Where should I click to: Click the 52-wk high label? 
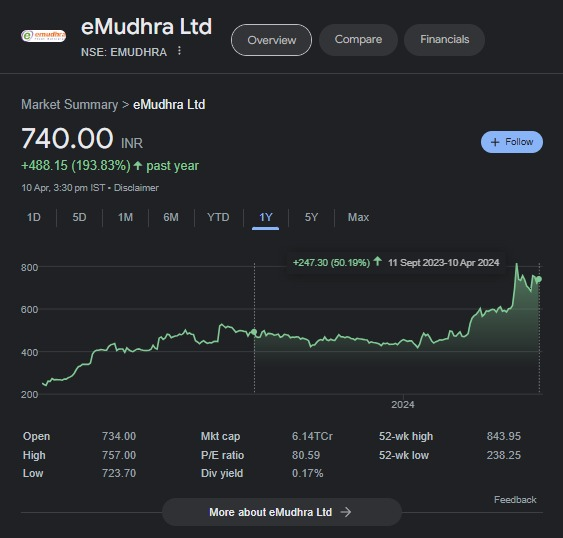(406, 436)
